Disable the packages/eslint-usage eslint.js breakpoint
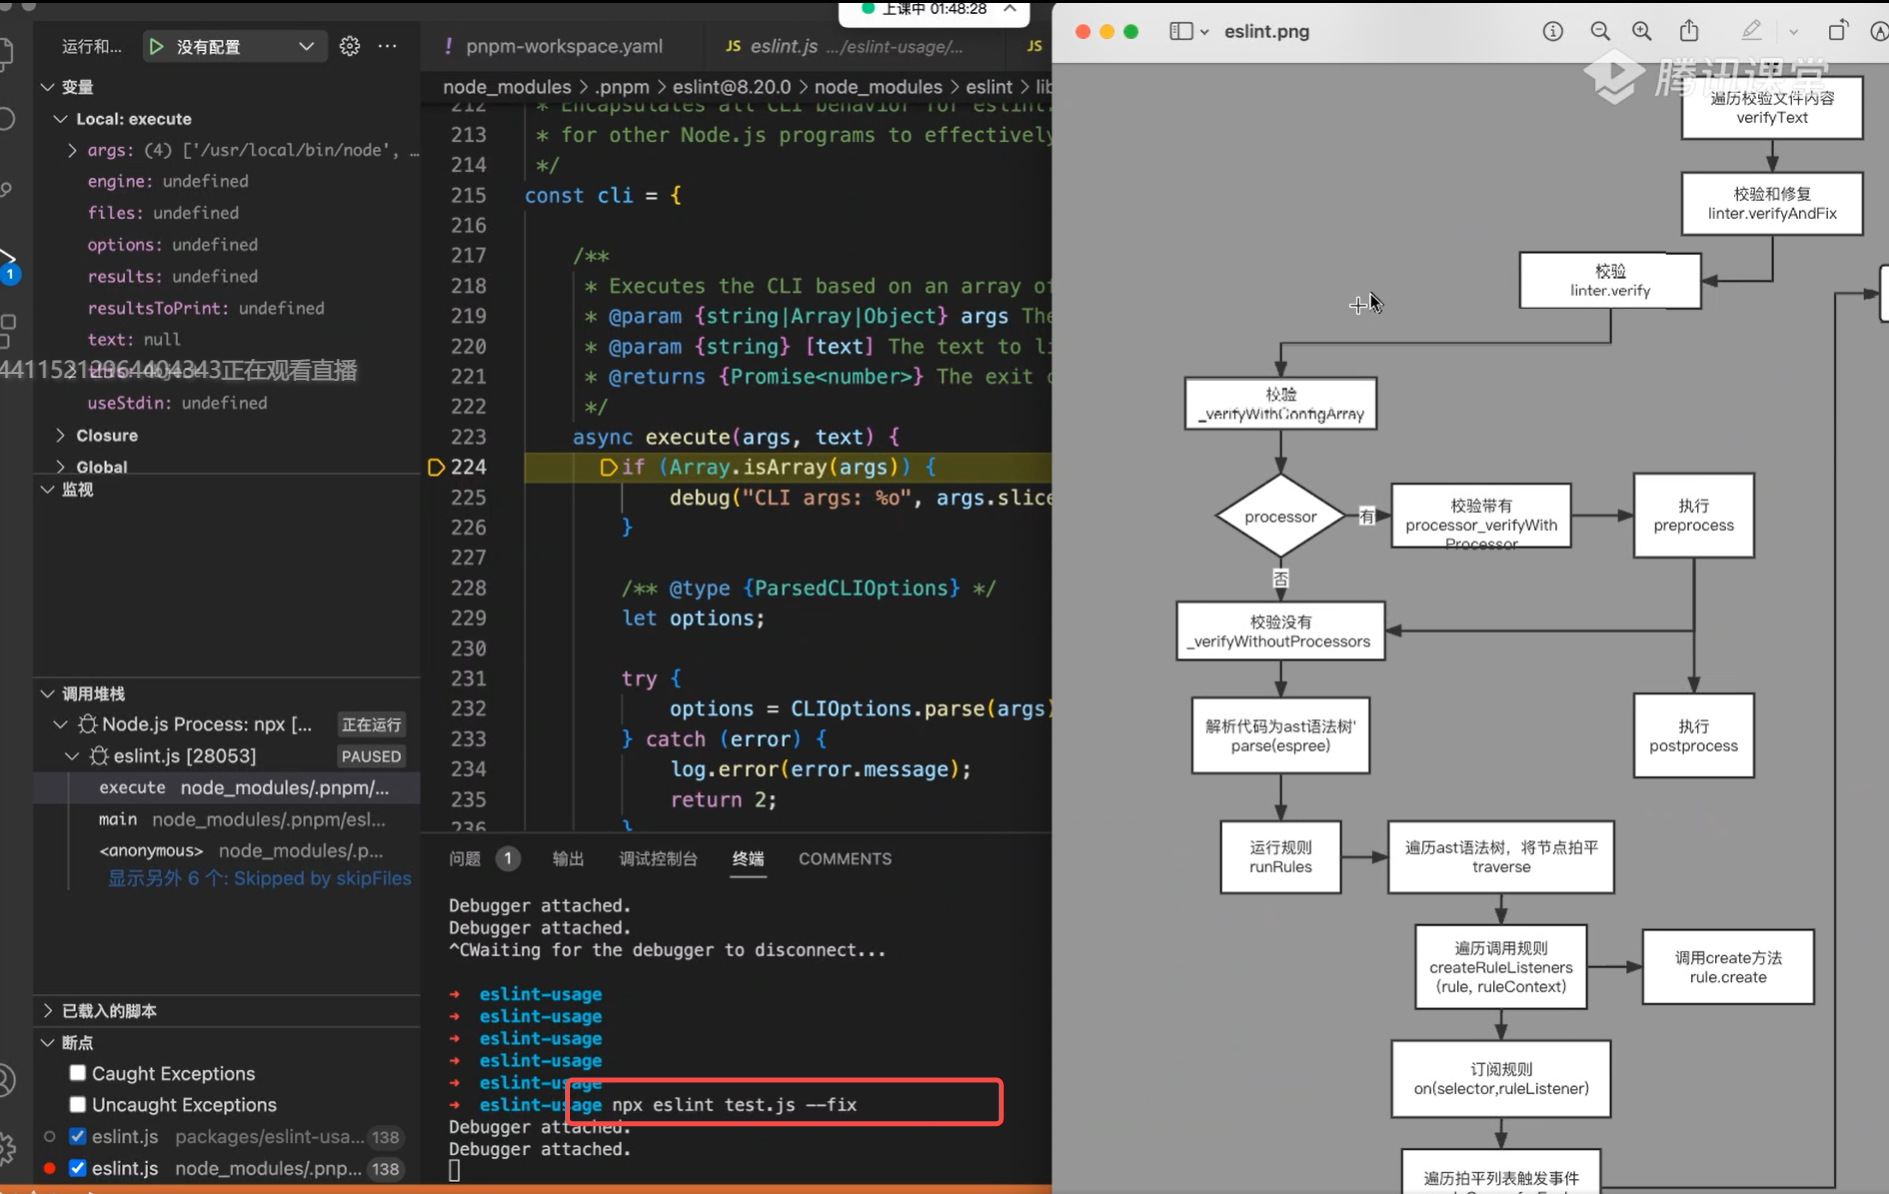 click(x=78, y=1136)
